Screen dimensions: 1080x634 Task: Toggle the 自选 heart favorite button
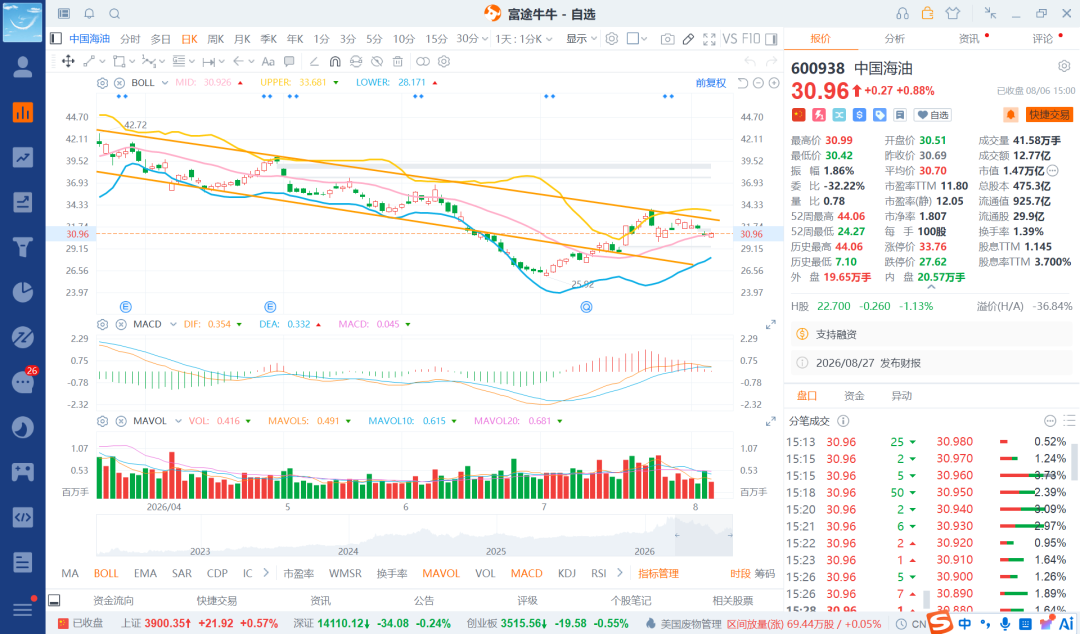click(932, 115)
